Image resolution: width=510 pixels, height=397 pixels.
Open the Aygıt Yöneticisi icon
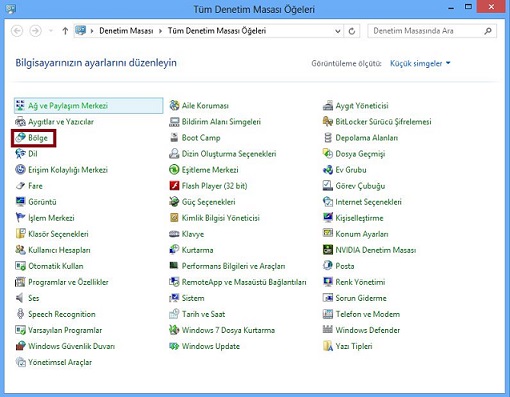tap(328, 105)
